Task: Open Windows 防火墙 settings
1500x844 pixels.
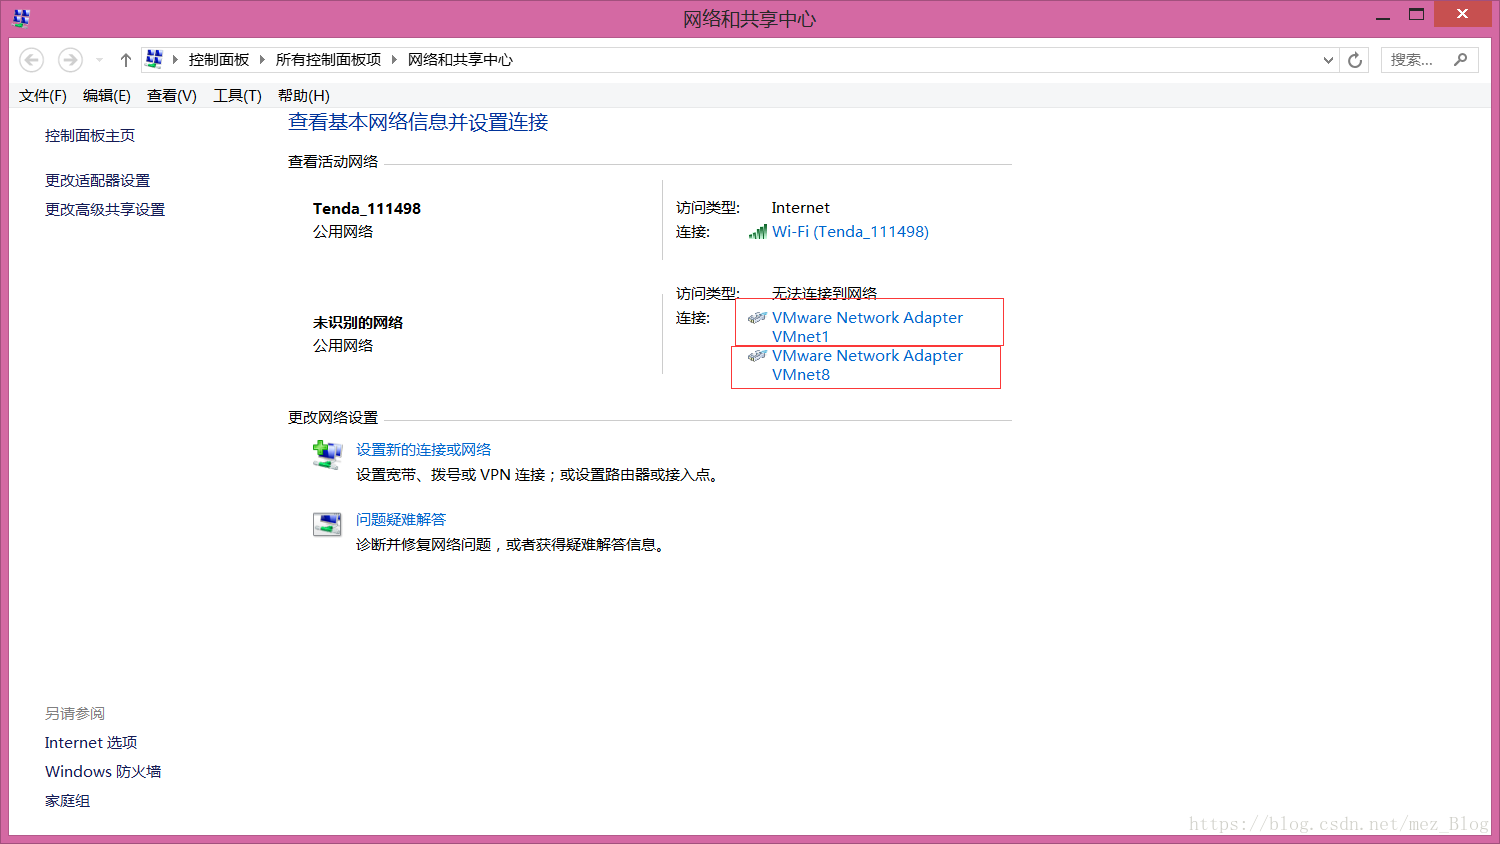Action: (102, 771)
